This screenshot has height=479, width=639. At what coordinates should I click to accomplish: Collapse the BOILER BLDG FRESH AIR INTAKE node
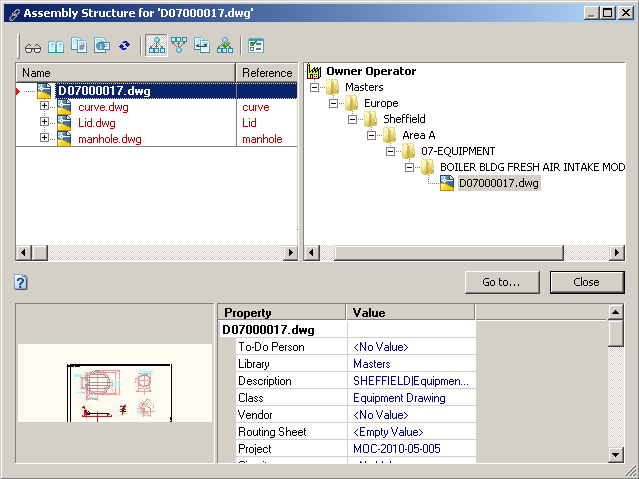coord(410,167)
